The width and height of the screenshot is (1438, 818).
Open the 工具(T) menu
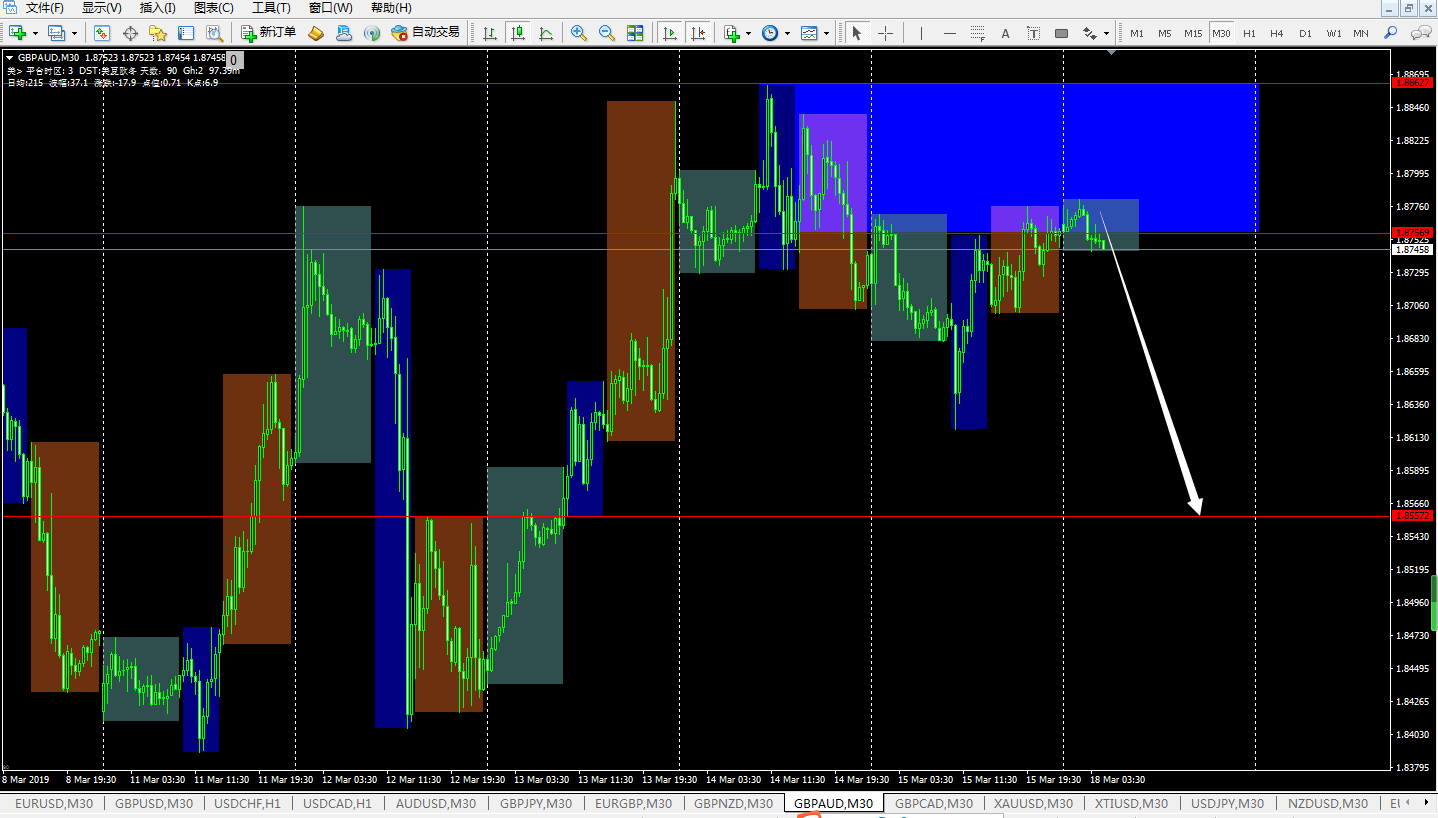click(x=271, y=8)
